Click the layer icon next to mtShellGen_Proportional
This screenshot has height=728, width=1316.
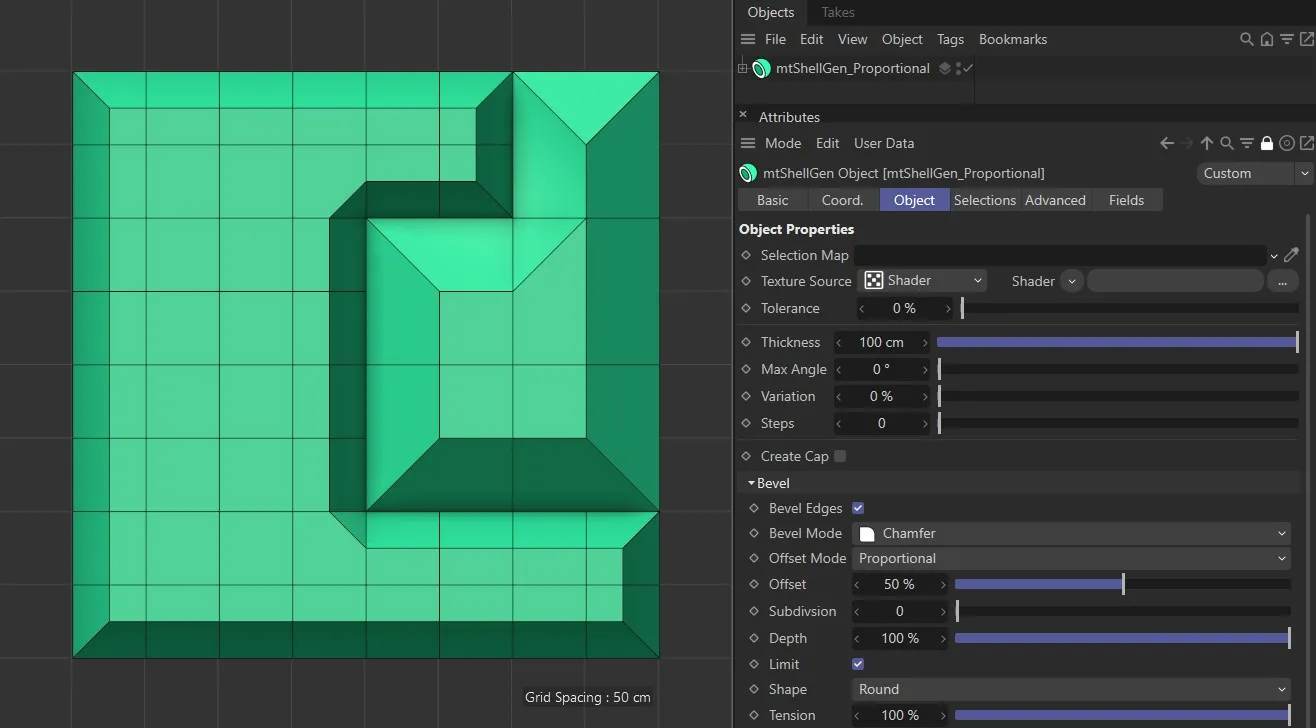pyautogui.click(x=944, y=68)
